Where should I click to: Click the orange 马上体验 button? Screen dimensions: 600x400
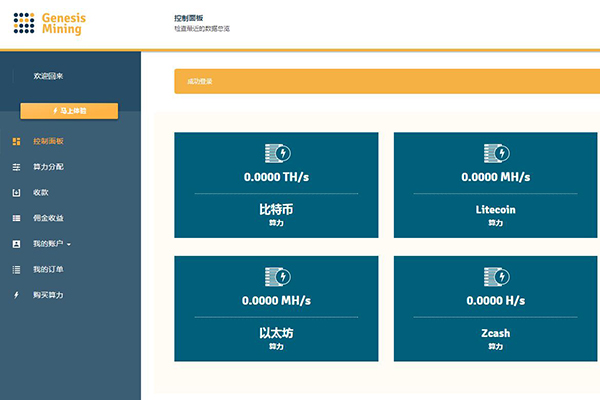coord(69,111)
